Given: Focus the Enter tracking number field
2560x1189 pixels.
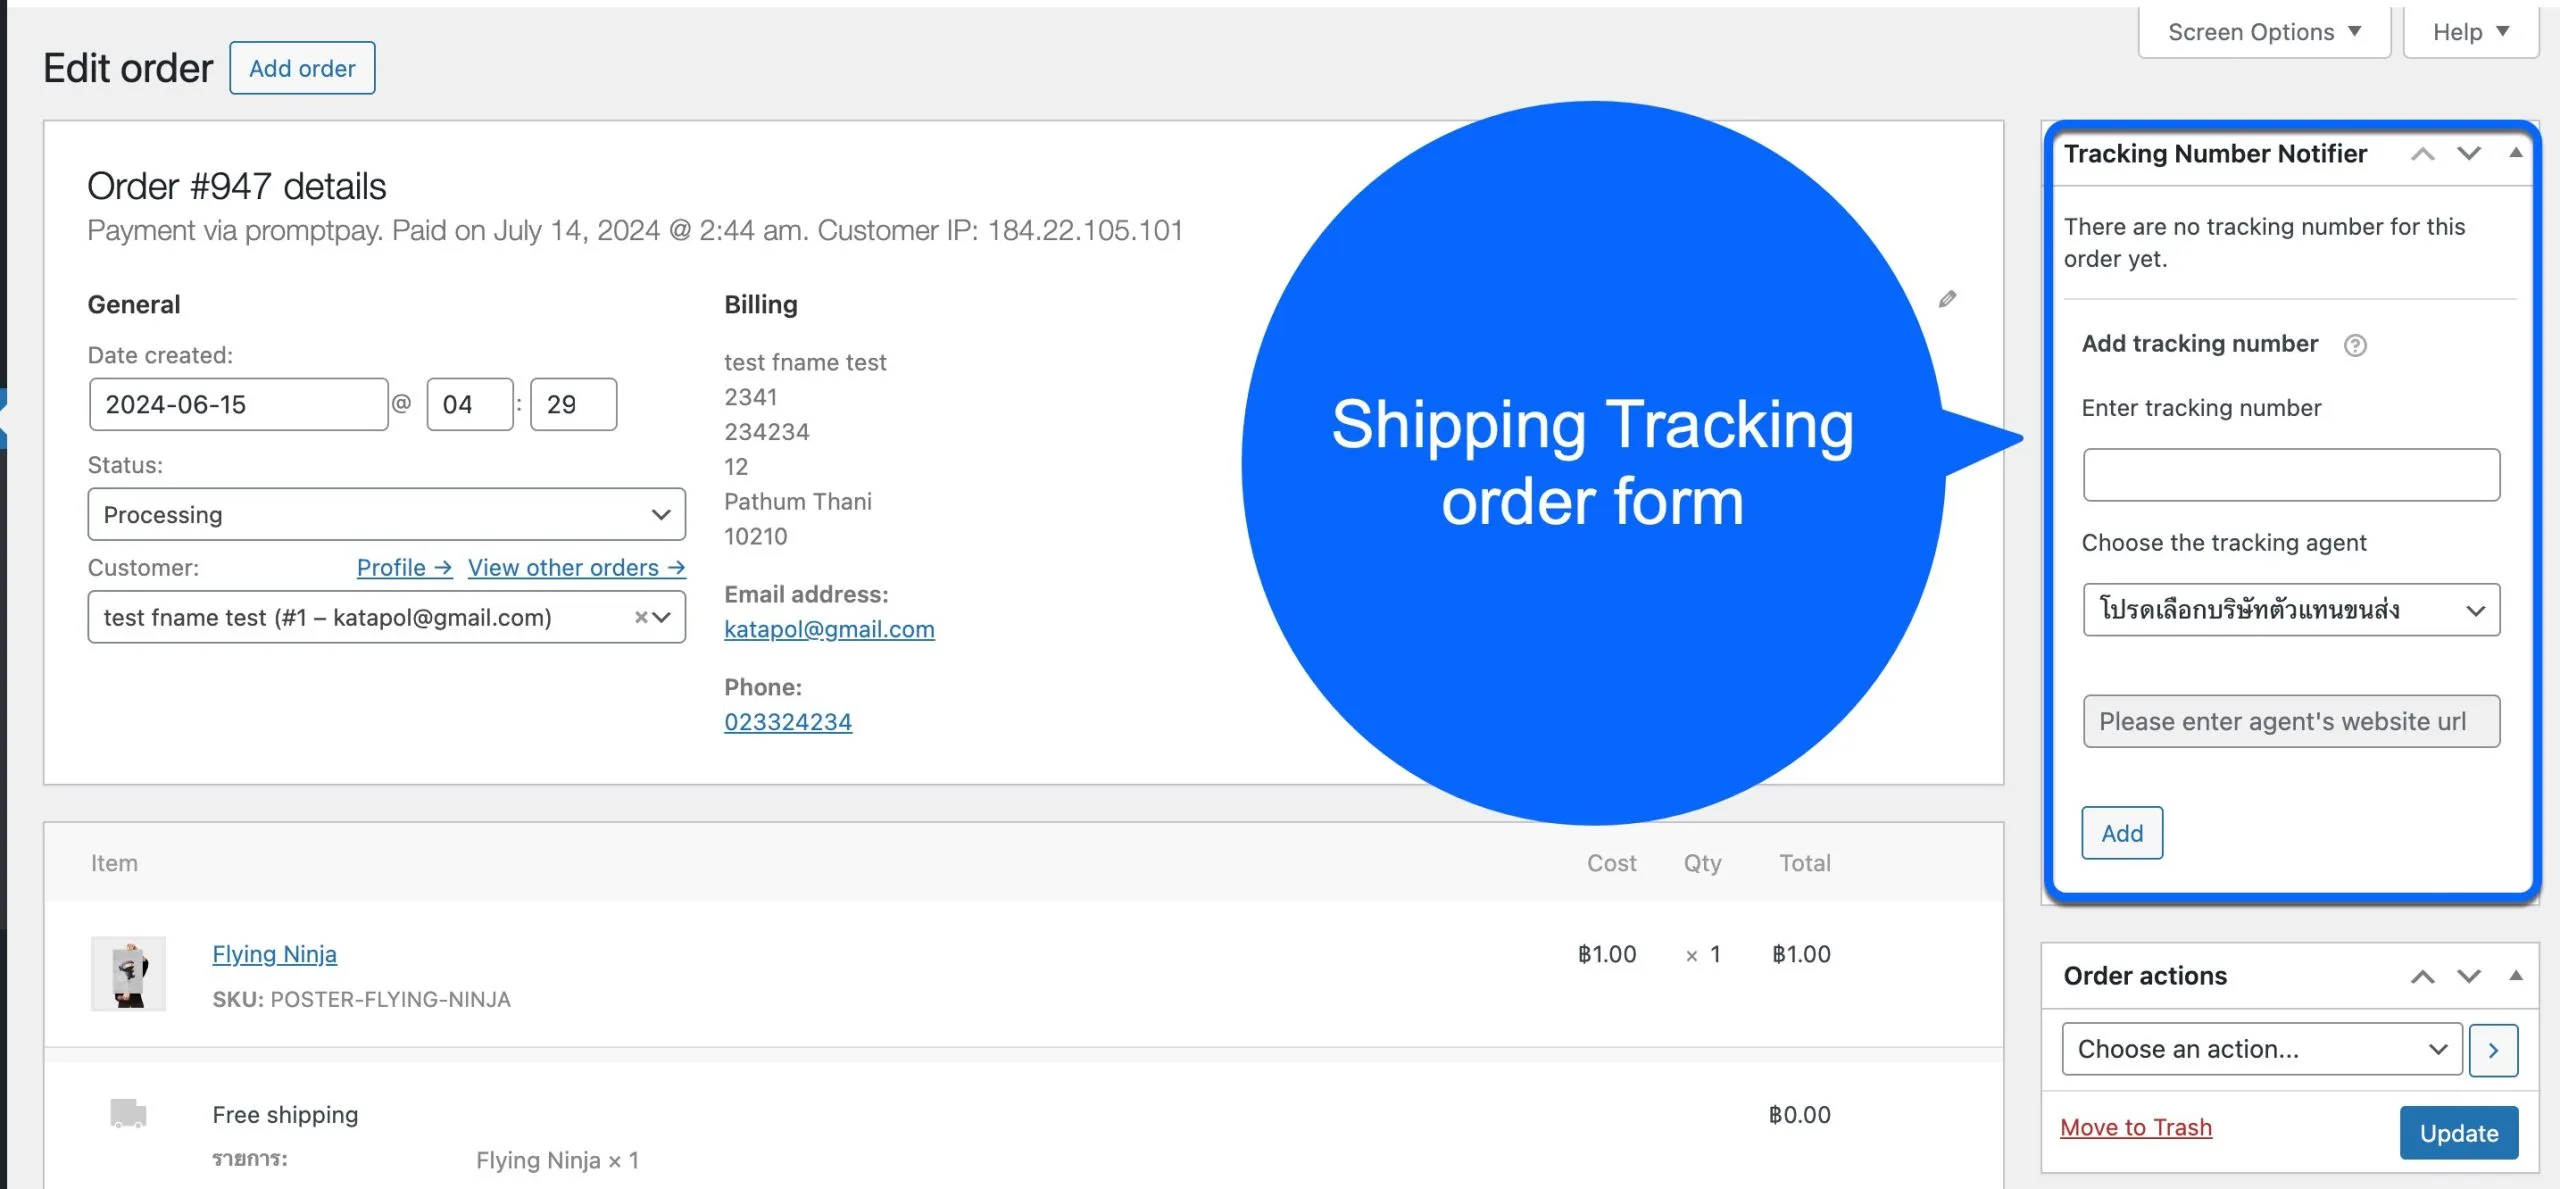Looking at the screenshot, I should (x=2291, y=475).
